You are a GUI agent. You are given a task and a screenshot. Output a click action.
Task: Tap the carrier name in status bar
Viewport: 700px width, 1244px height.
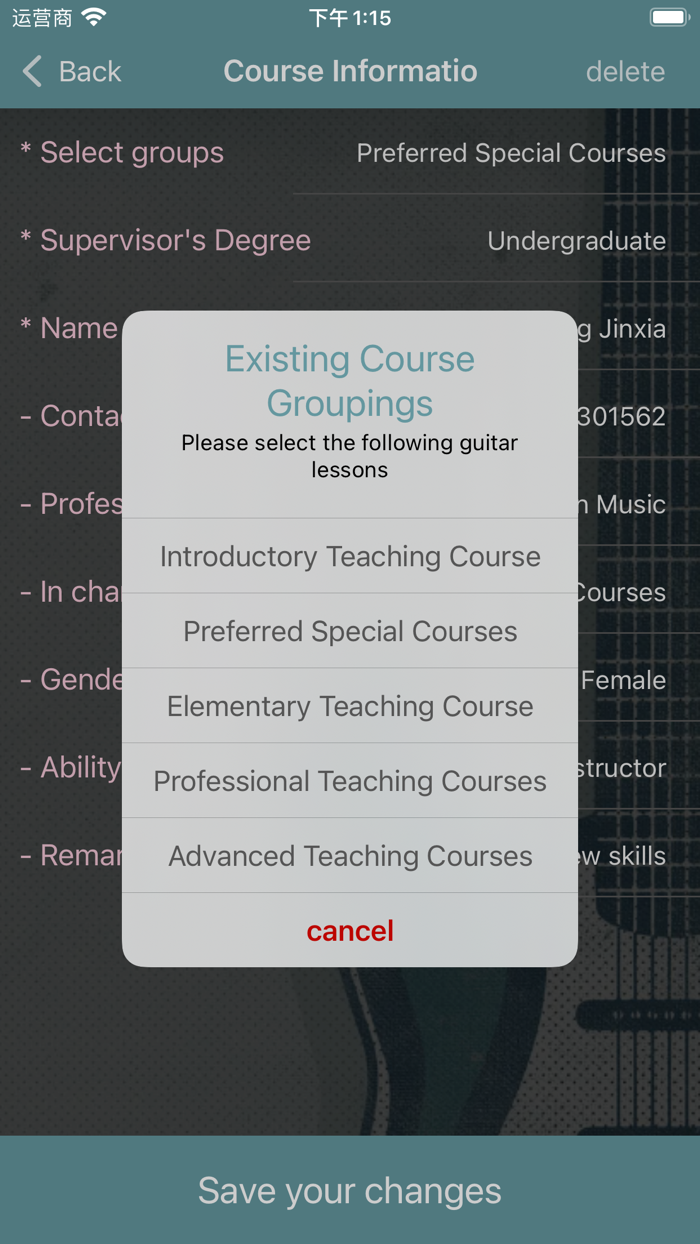point(42,17)
